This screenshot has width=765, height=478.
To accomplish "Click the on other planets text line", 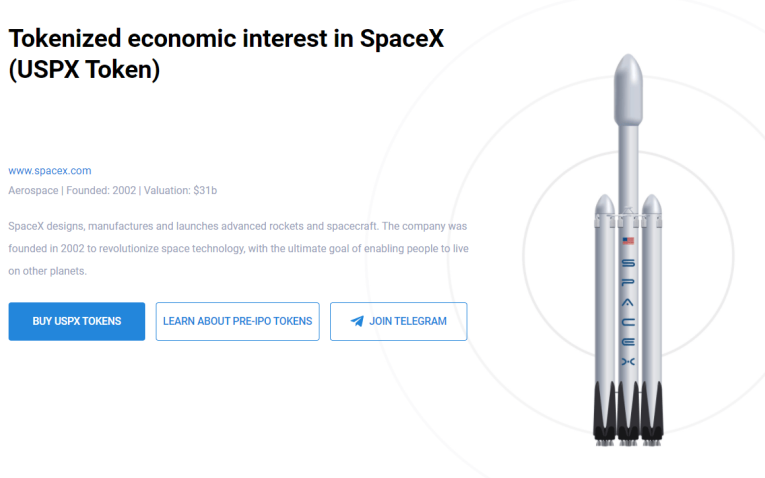I will [47, 271].
